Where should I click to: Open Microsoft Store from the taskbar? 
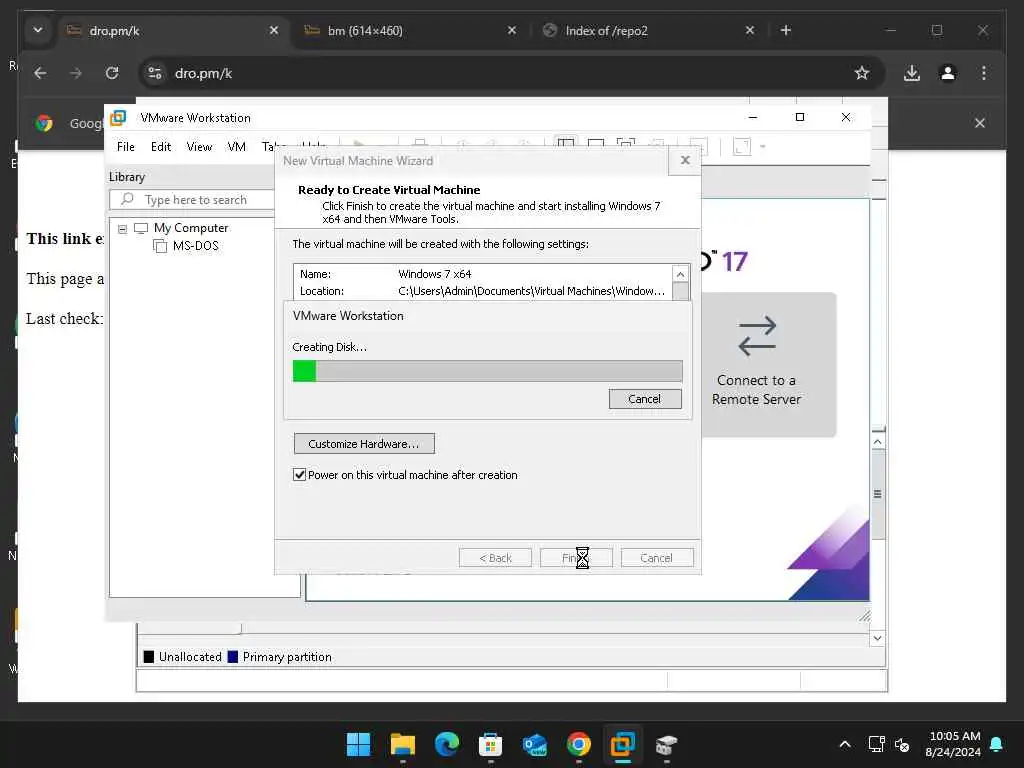(490, 744)
